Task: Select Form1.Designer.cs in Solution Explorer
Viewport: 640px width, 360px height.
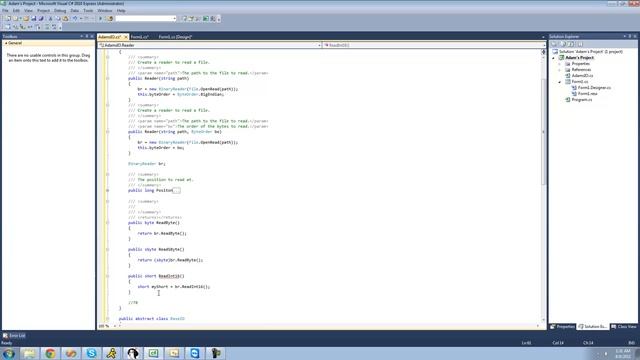Action: [594, 88]
